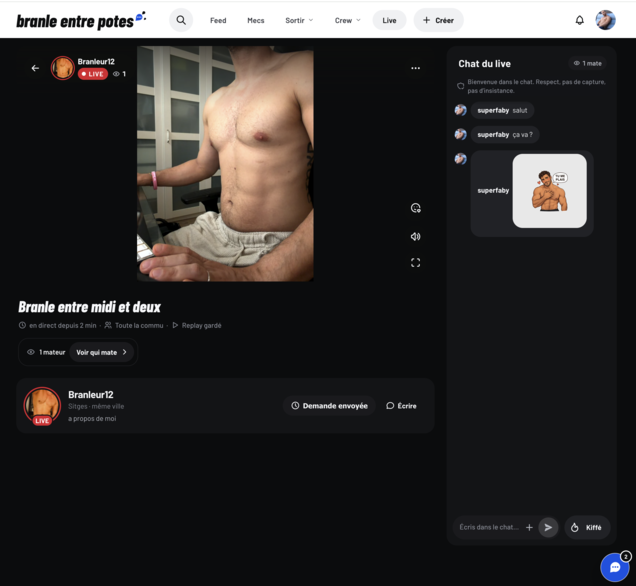Click 'Sitges · même ville' location text
This screenshot has width=636, height=586.
(x=96, y=406)
